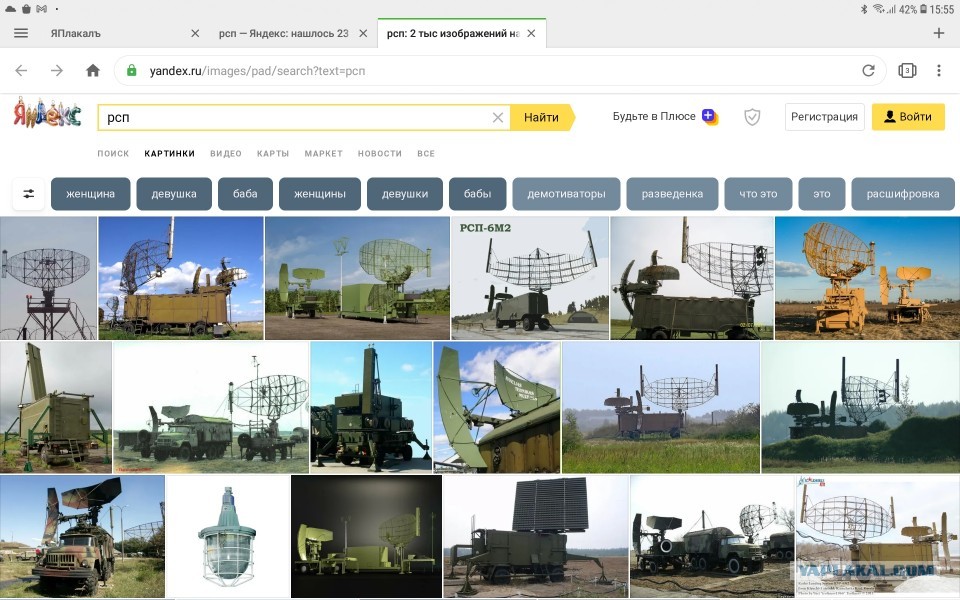Close the ЯПлакалъ tab
Screen dimensions: 960x600
point(195,33)
